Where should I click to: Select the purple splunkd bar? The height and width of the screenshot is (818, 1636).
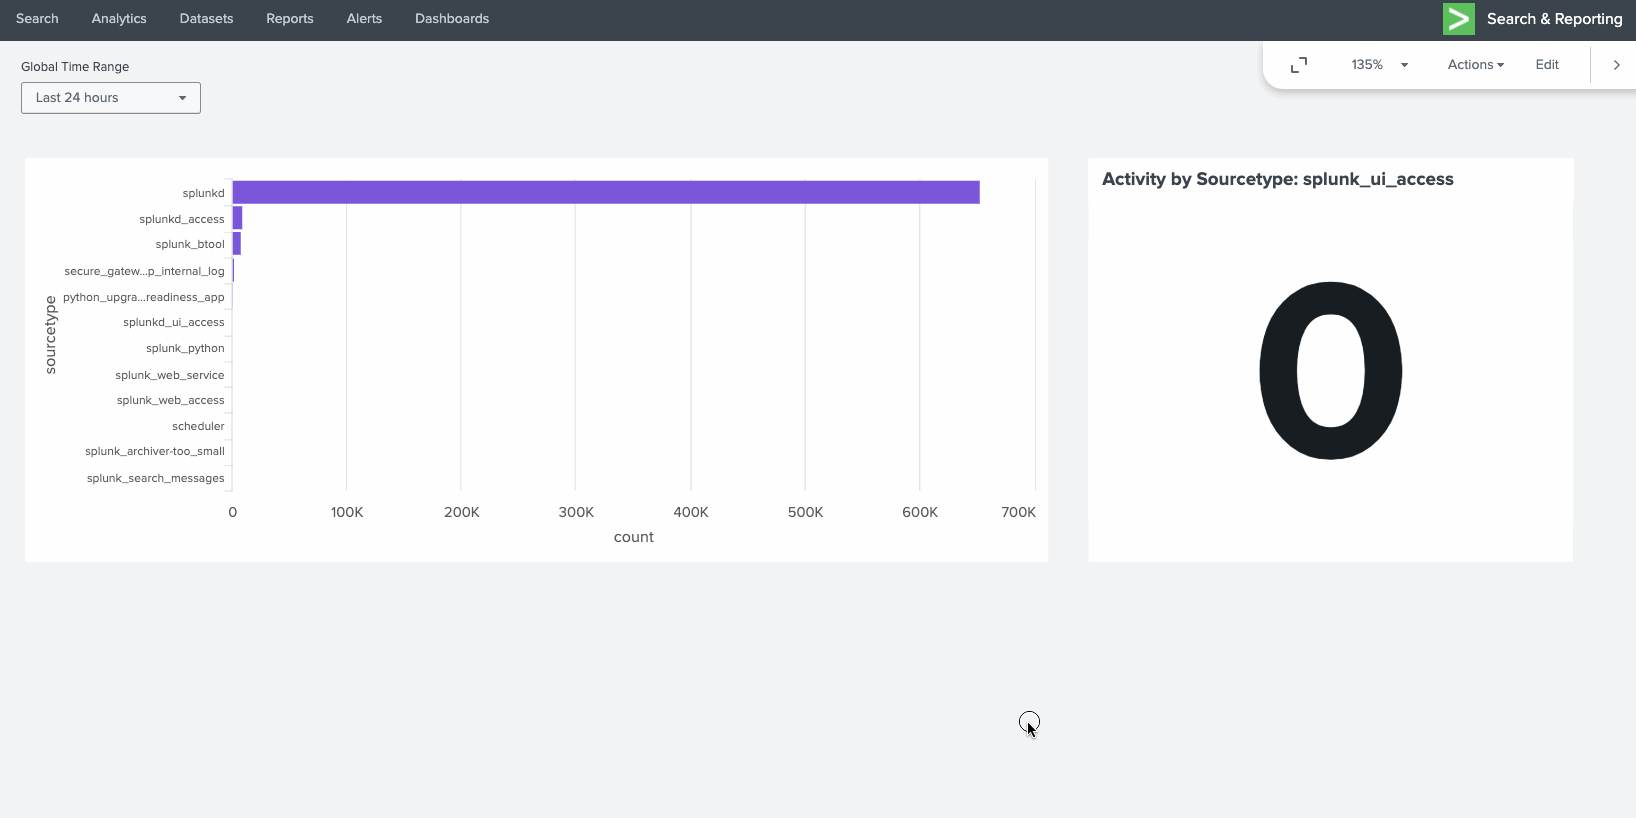pyautogui.click(x=606, y=193)
